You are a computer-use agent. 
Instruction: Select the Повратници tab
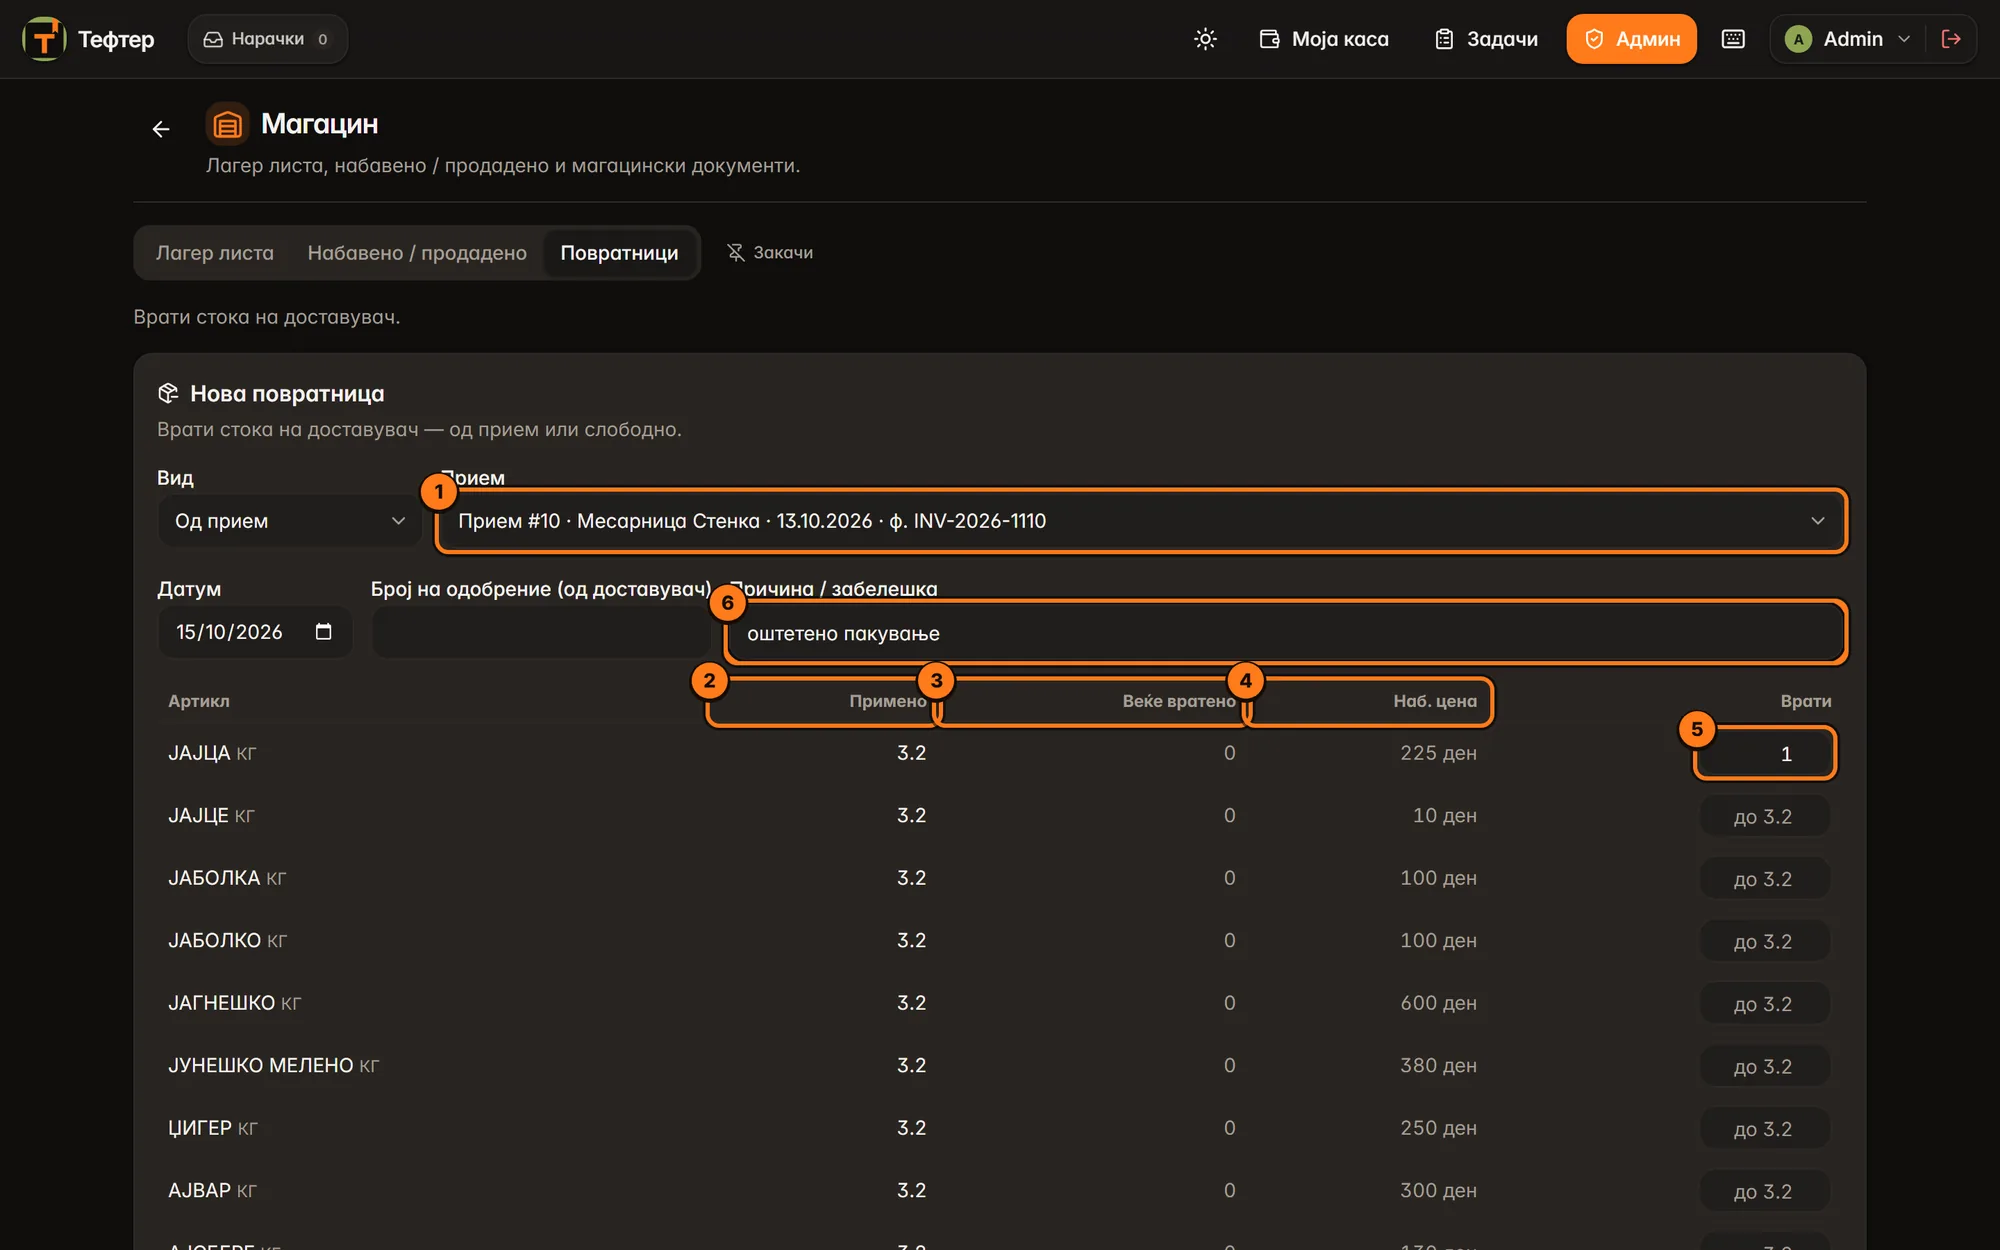click(x=619, y=253)
